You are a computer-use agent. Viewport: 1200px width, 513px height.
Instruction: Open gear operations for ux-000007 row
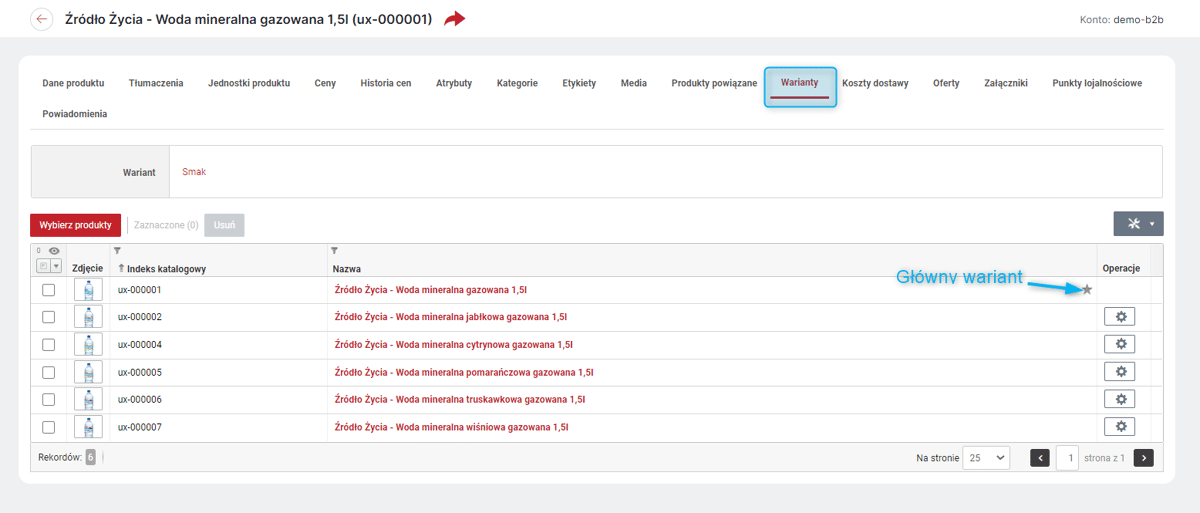(1120, 427)
